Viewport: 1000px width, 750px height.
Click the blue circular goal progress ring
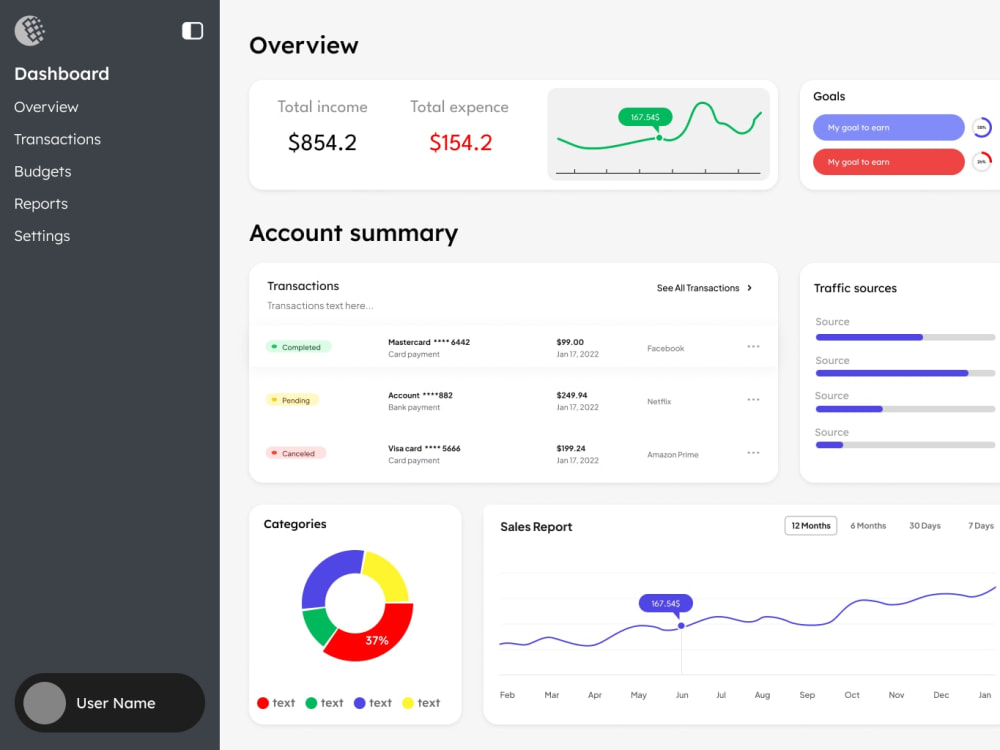(982, 128)
